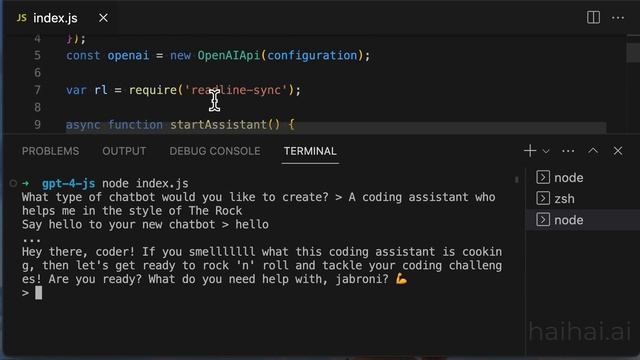Select the zsh terminal in list
Viewport: 640px width, 360px height.
[582, 199]
